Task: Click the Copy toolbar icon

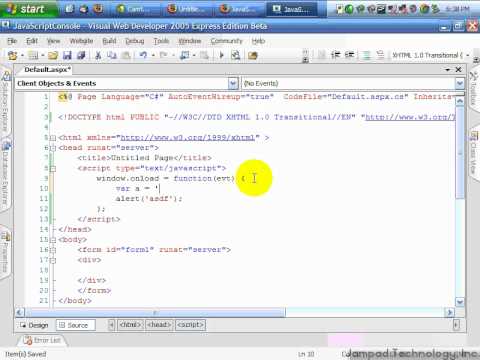Action: (112, 55)
